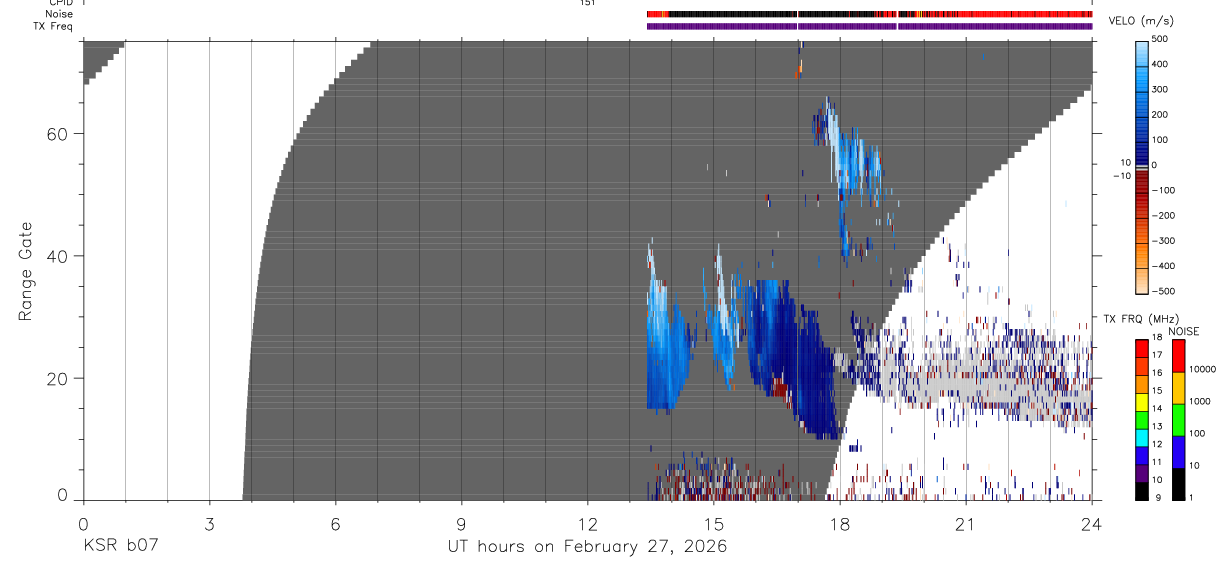Click the dark red scatter patch near gate 18
This screenshot has width=1228, height=567.
point(780,388)
